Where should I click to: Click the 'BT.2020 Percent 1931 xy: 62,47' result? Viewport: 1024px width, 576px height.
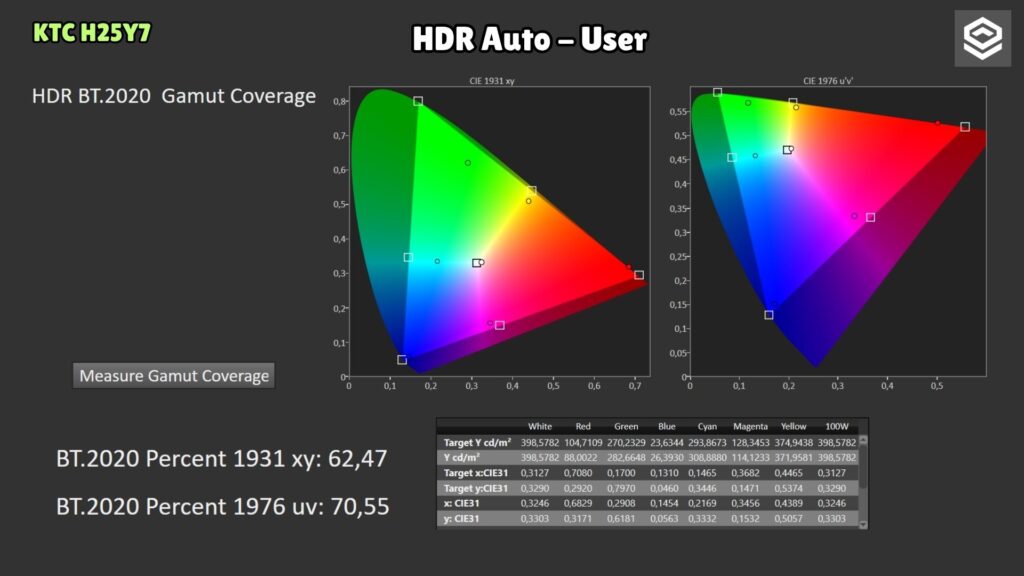click(222, 458)
